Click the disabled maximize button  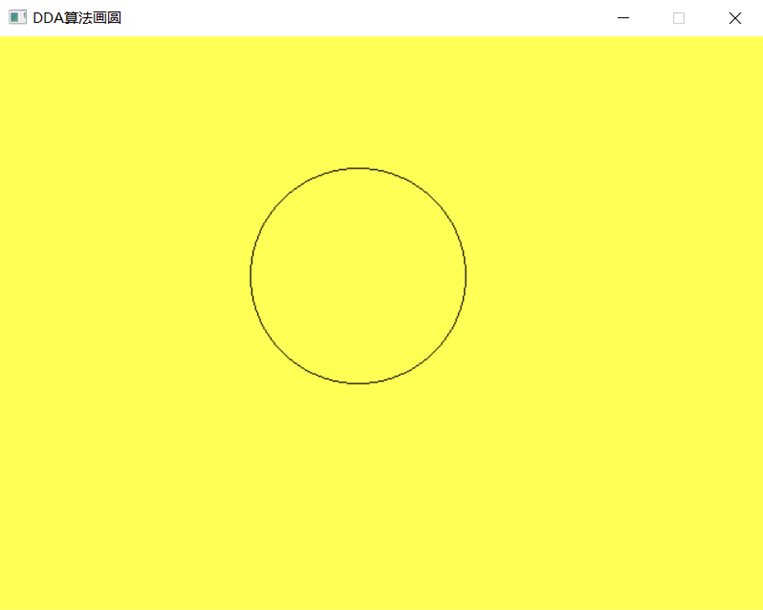[679, 18]
